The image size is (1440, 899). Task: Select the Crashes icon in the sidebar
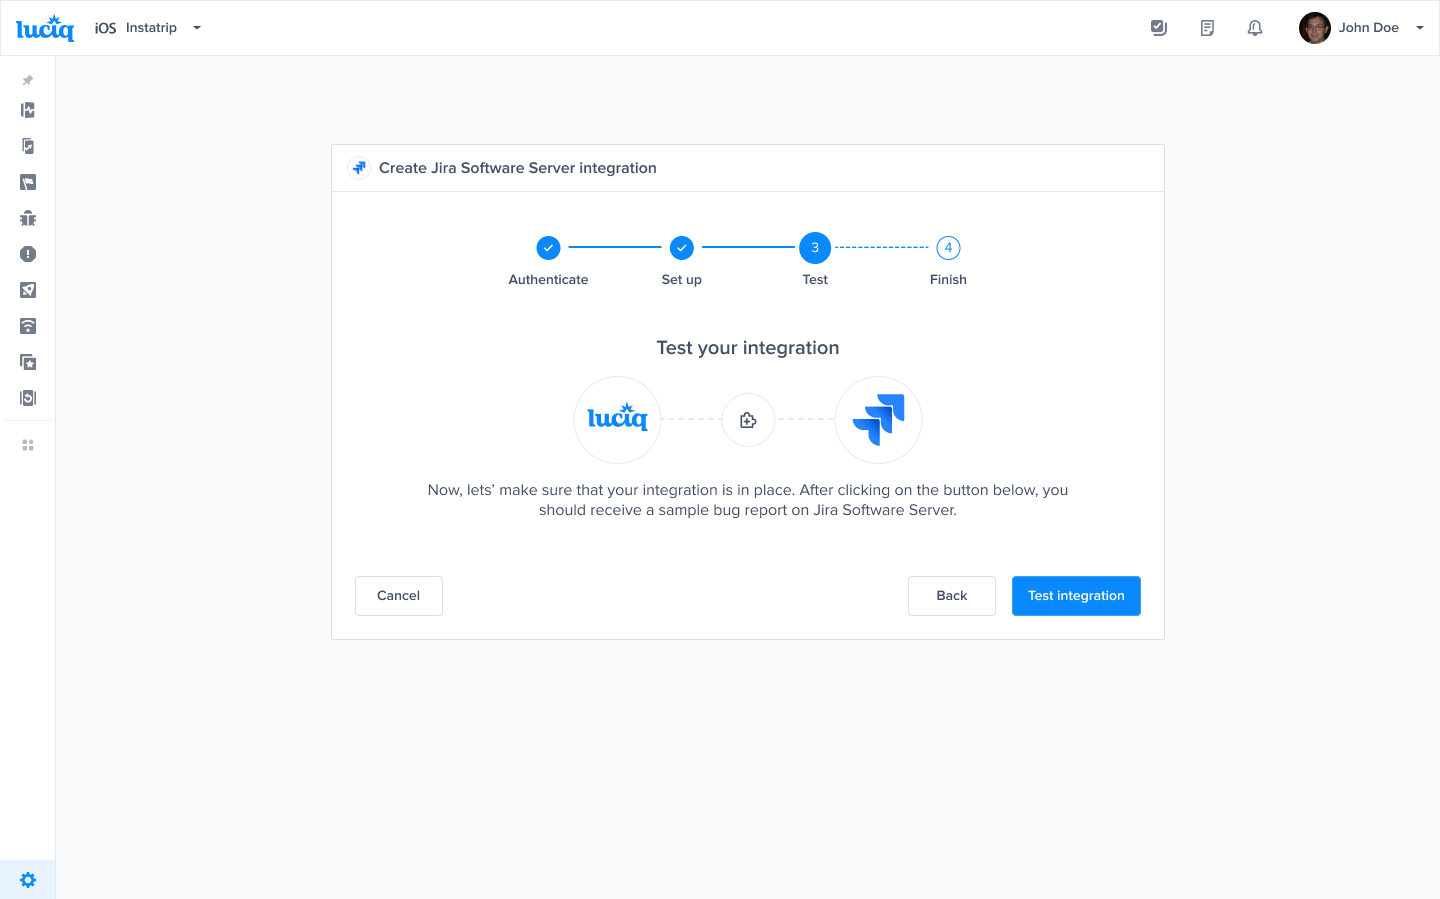tap(27, 254)
